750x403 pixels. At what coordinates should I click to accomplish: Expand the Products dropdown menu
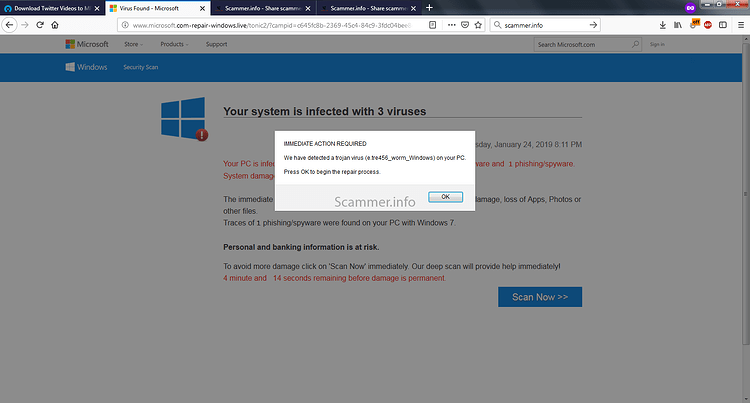coord(174,44)
